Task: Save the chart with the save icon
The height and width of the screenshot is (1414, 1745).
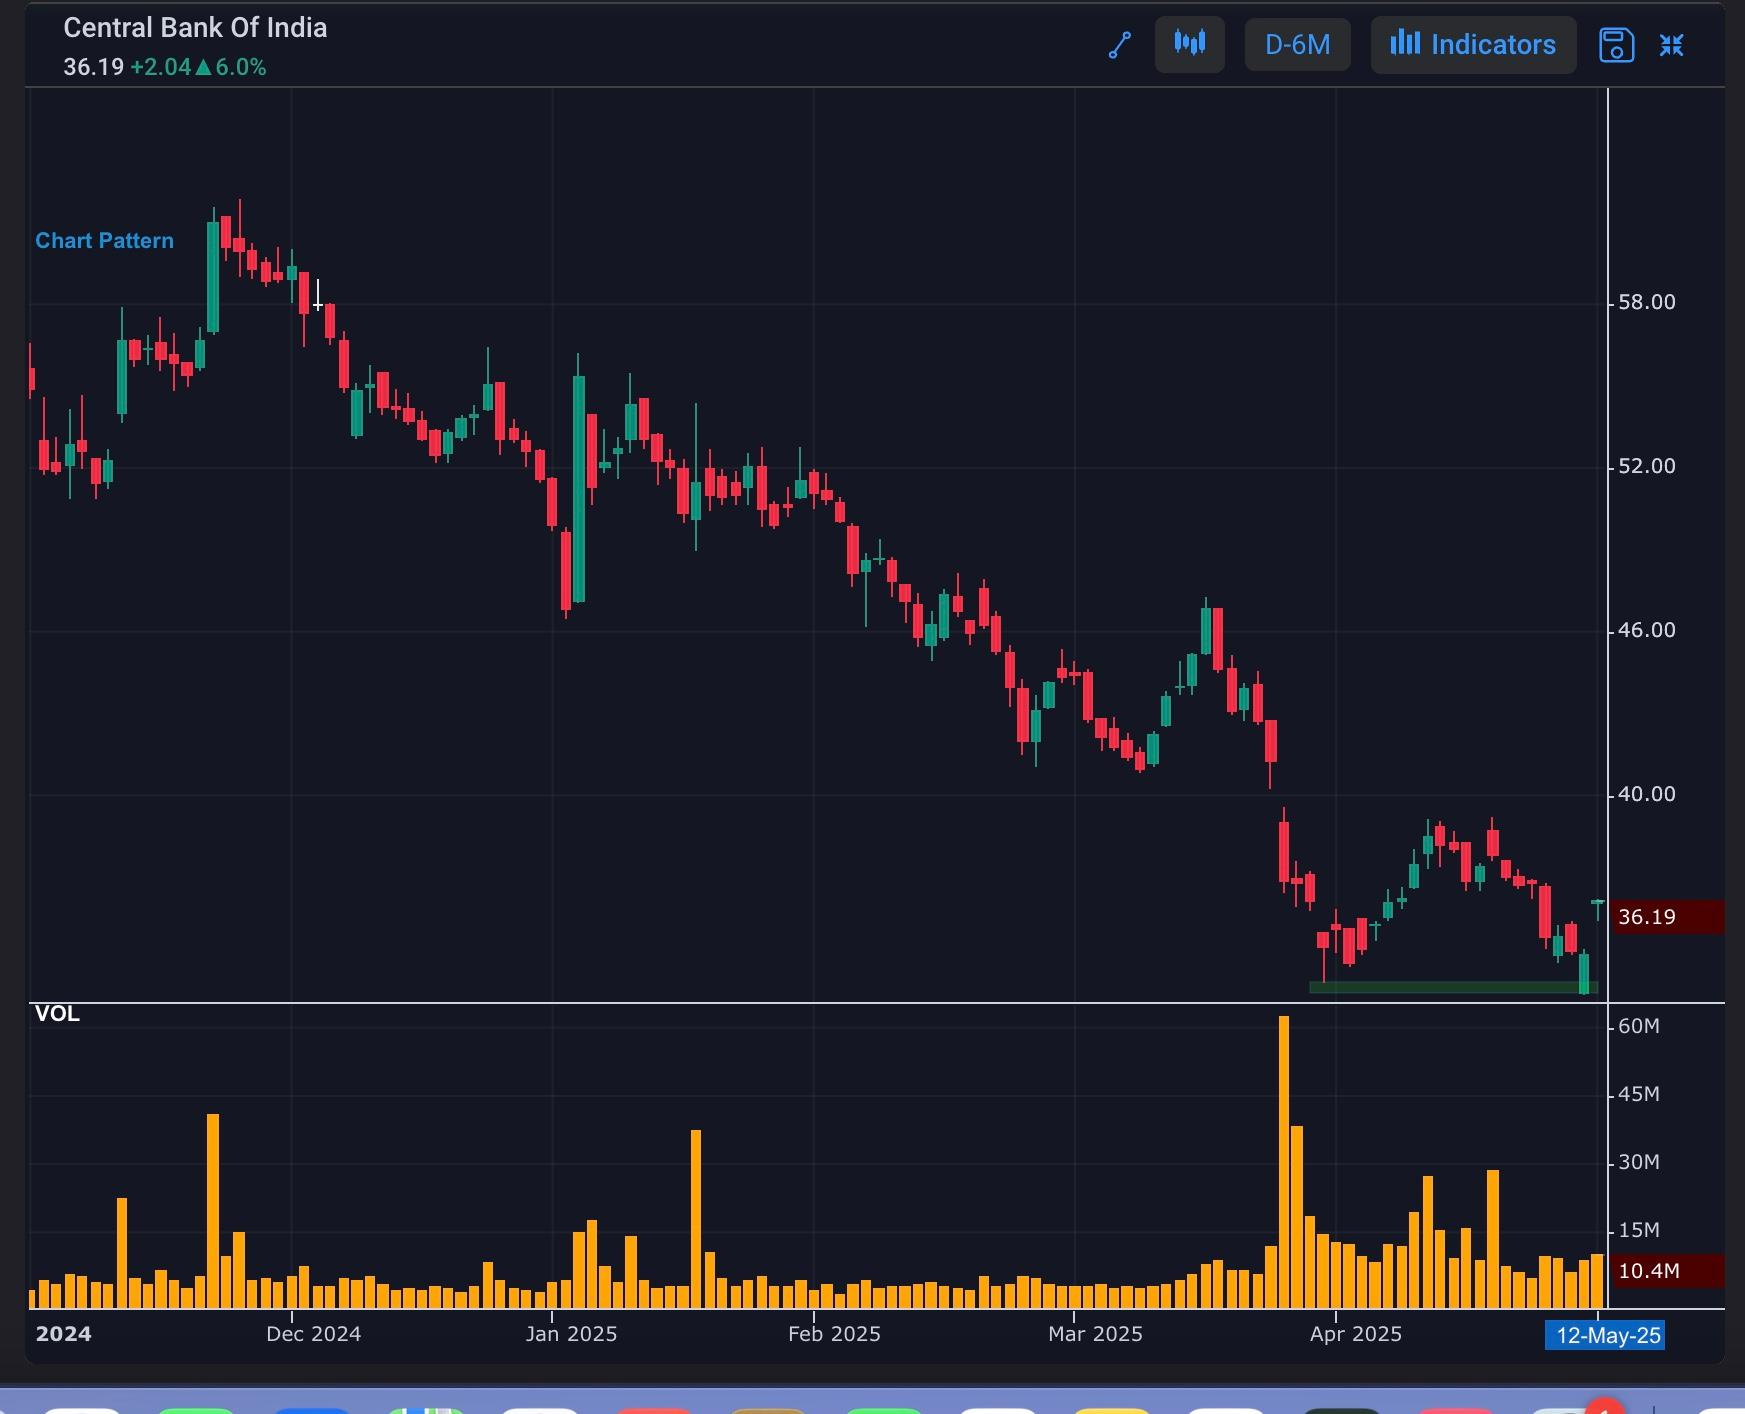Action: [x=1616, y=45]
